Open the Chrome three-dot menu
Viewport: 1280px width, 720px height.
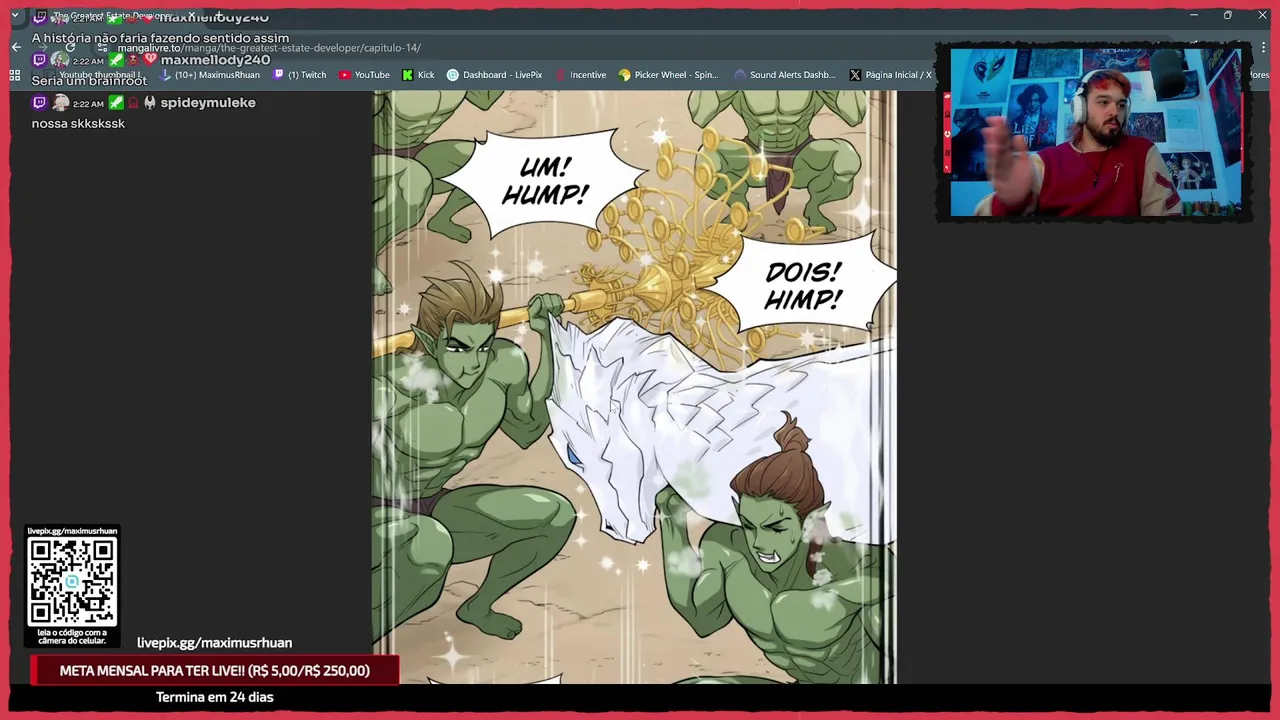tap(1263, 48)
